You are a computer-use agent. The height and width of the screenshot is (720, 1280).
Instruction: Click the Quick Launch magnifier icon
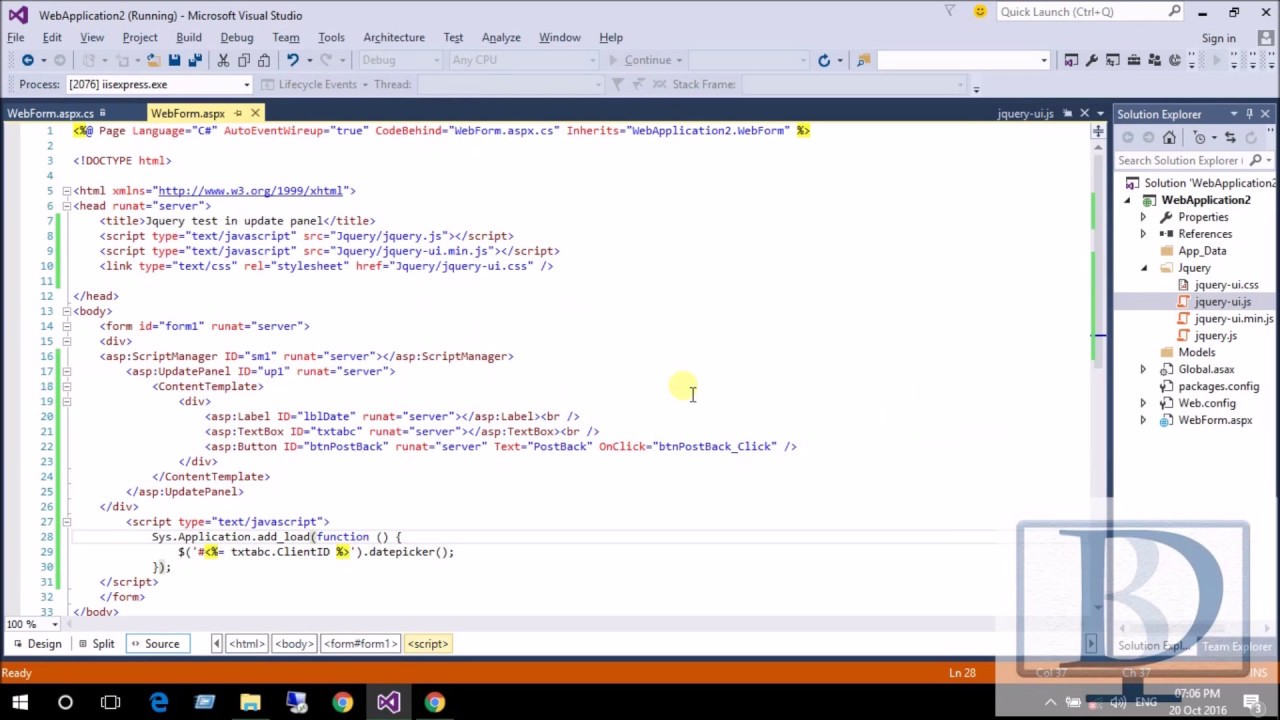coord(1175,12)
